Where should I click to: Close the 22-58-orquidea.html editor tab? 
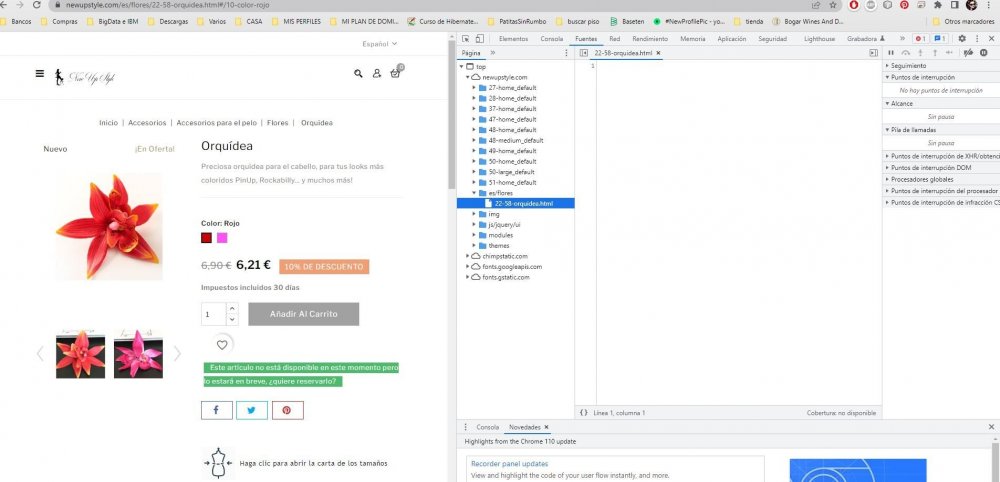click(658, 53)
